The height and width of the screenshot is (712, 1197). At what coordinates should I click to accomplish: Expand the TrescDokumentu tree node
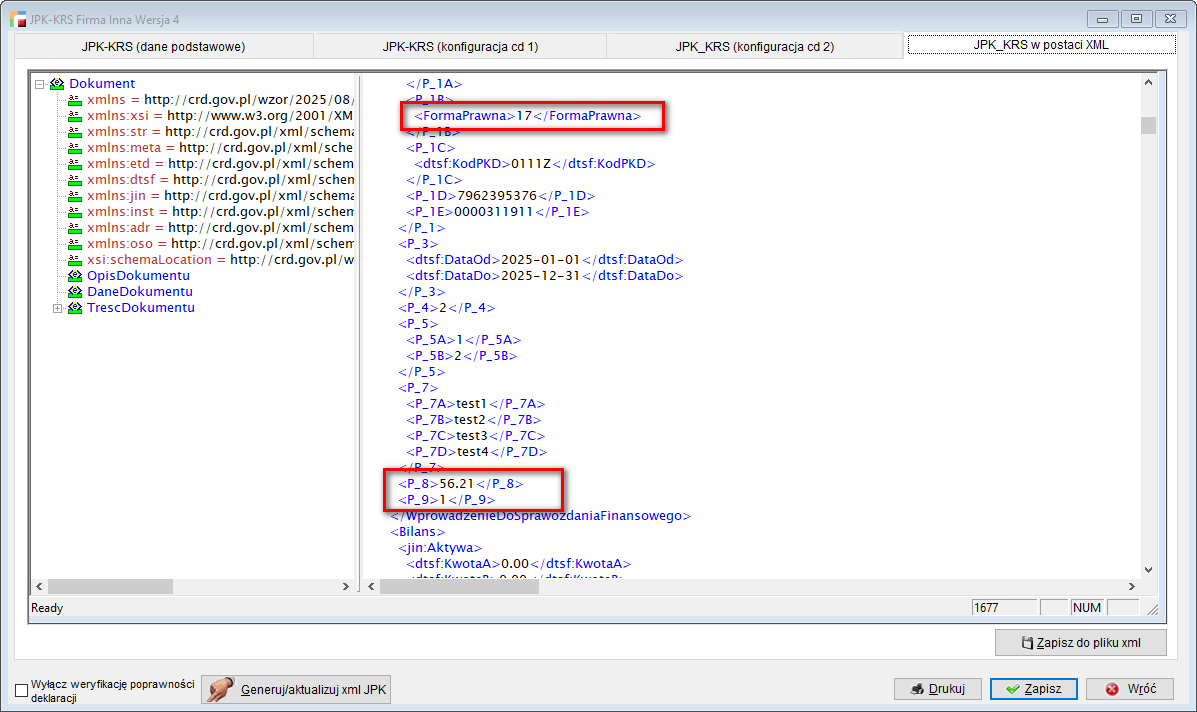(58, 308)
